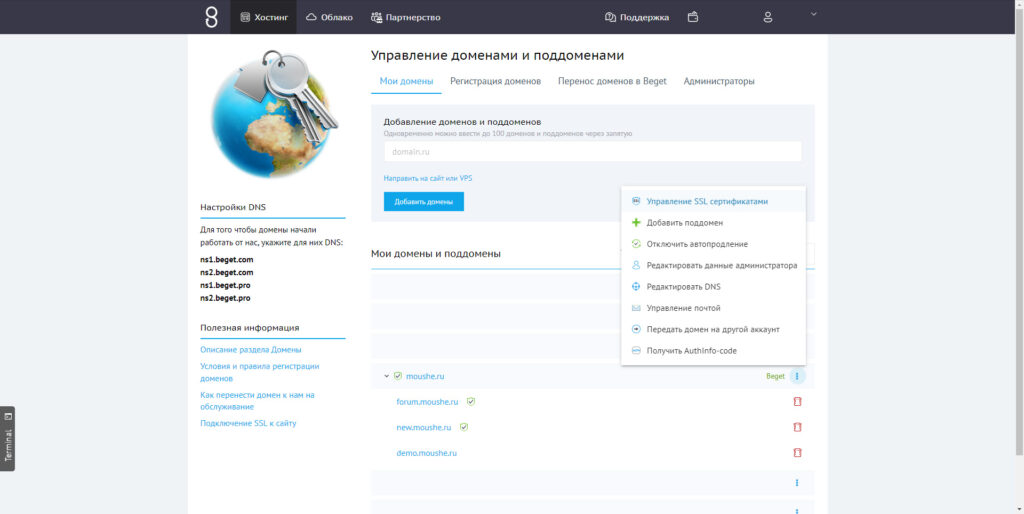Screen dimensions: 1024x514
Task: Open the moushe.ru domain link
Action: (425, 376)
